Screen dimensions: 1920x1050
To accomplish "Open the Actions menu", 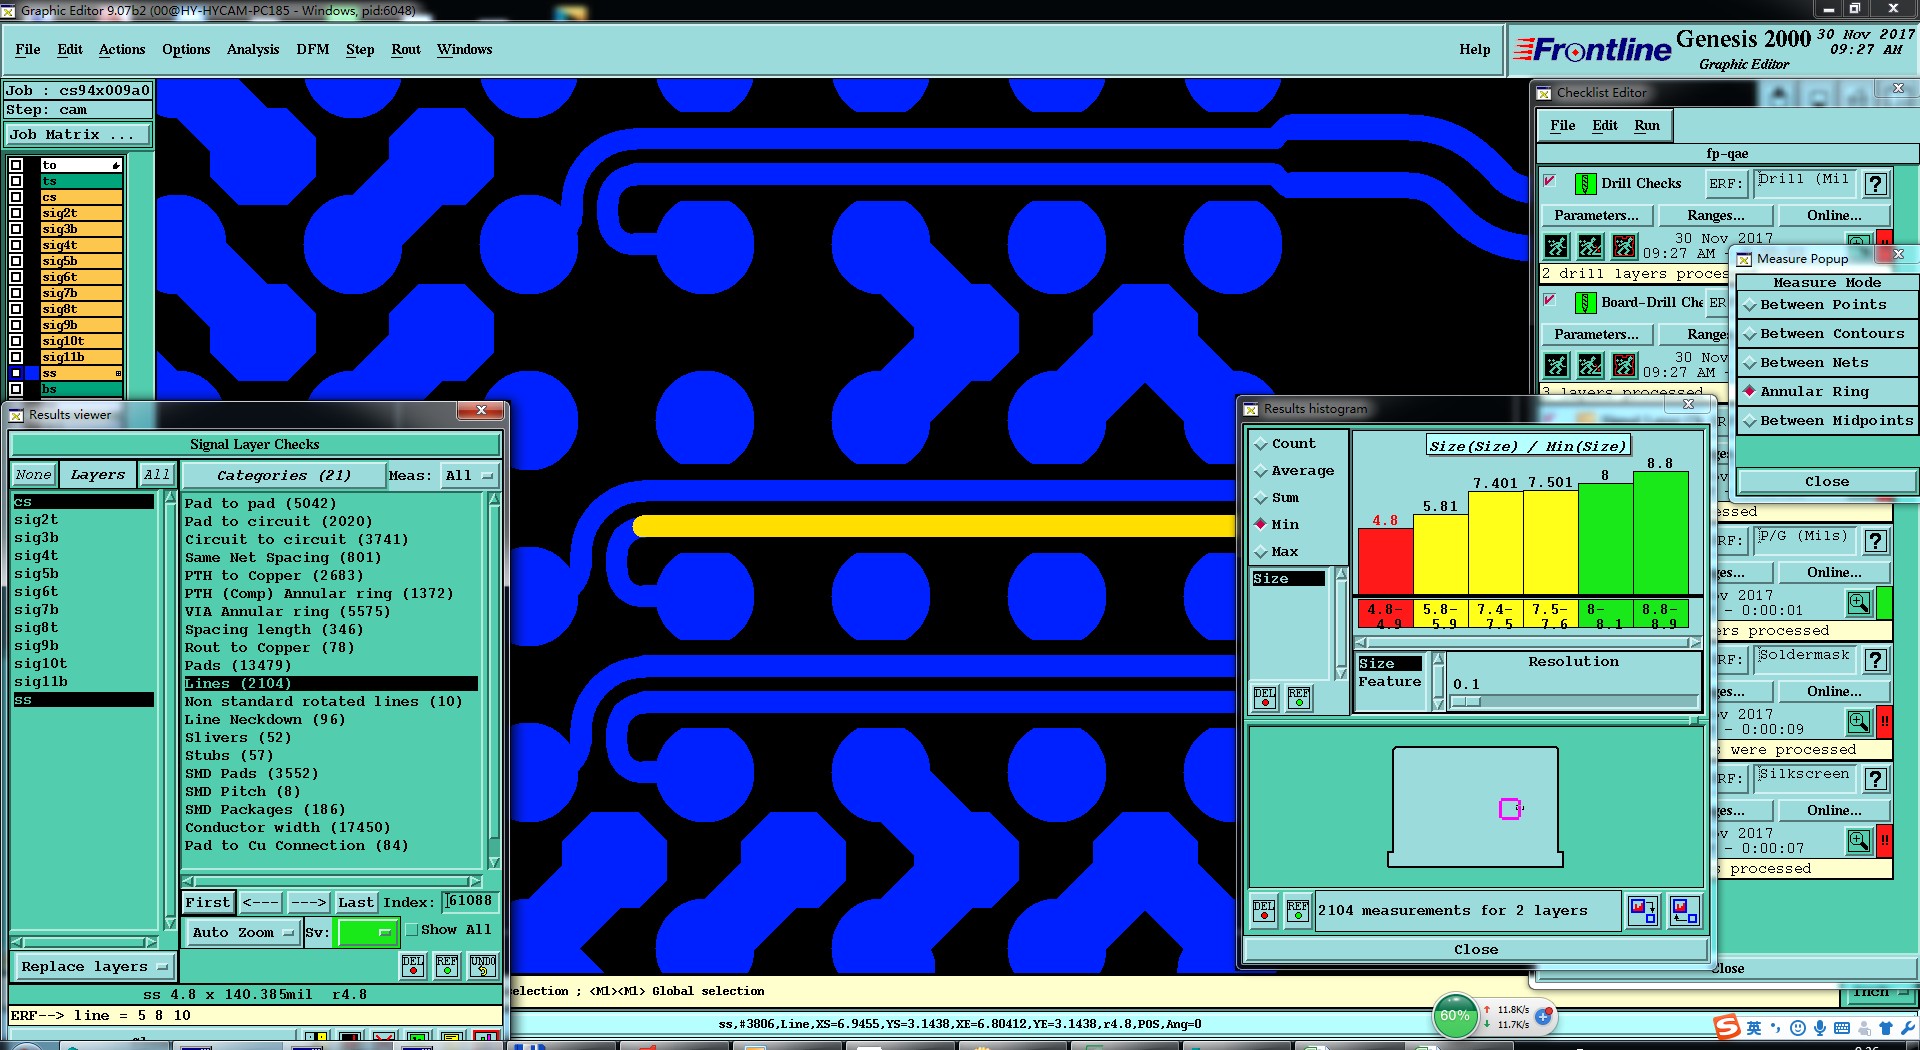I will [x=122, y=49].
